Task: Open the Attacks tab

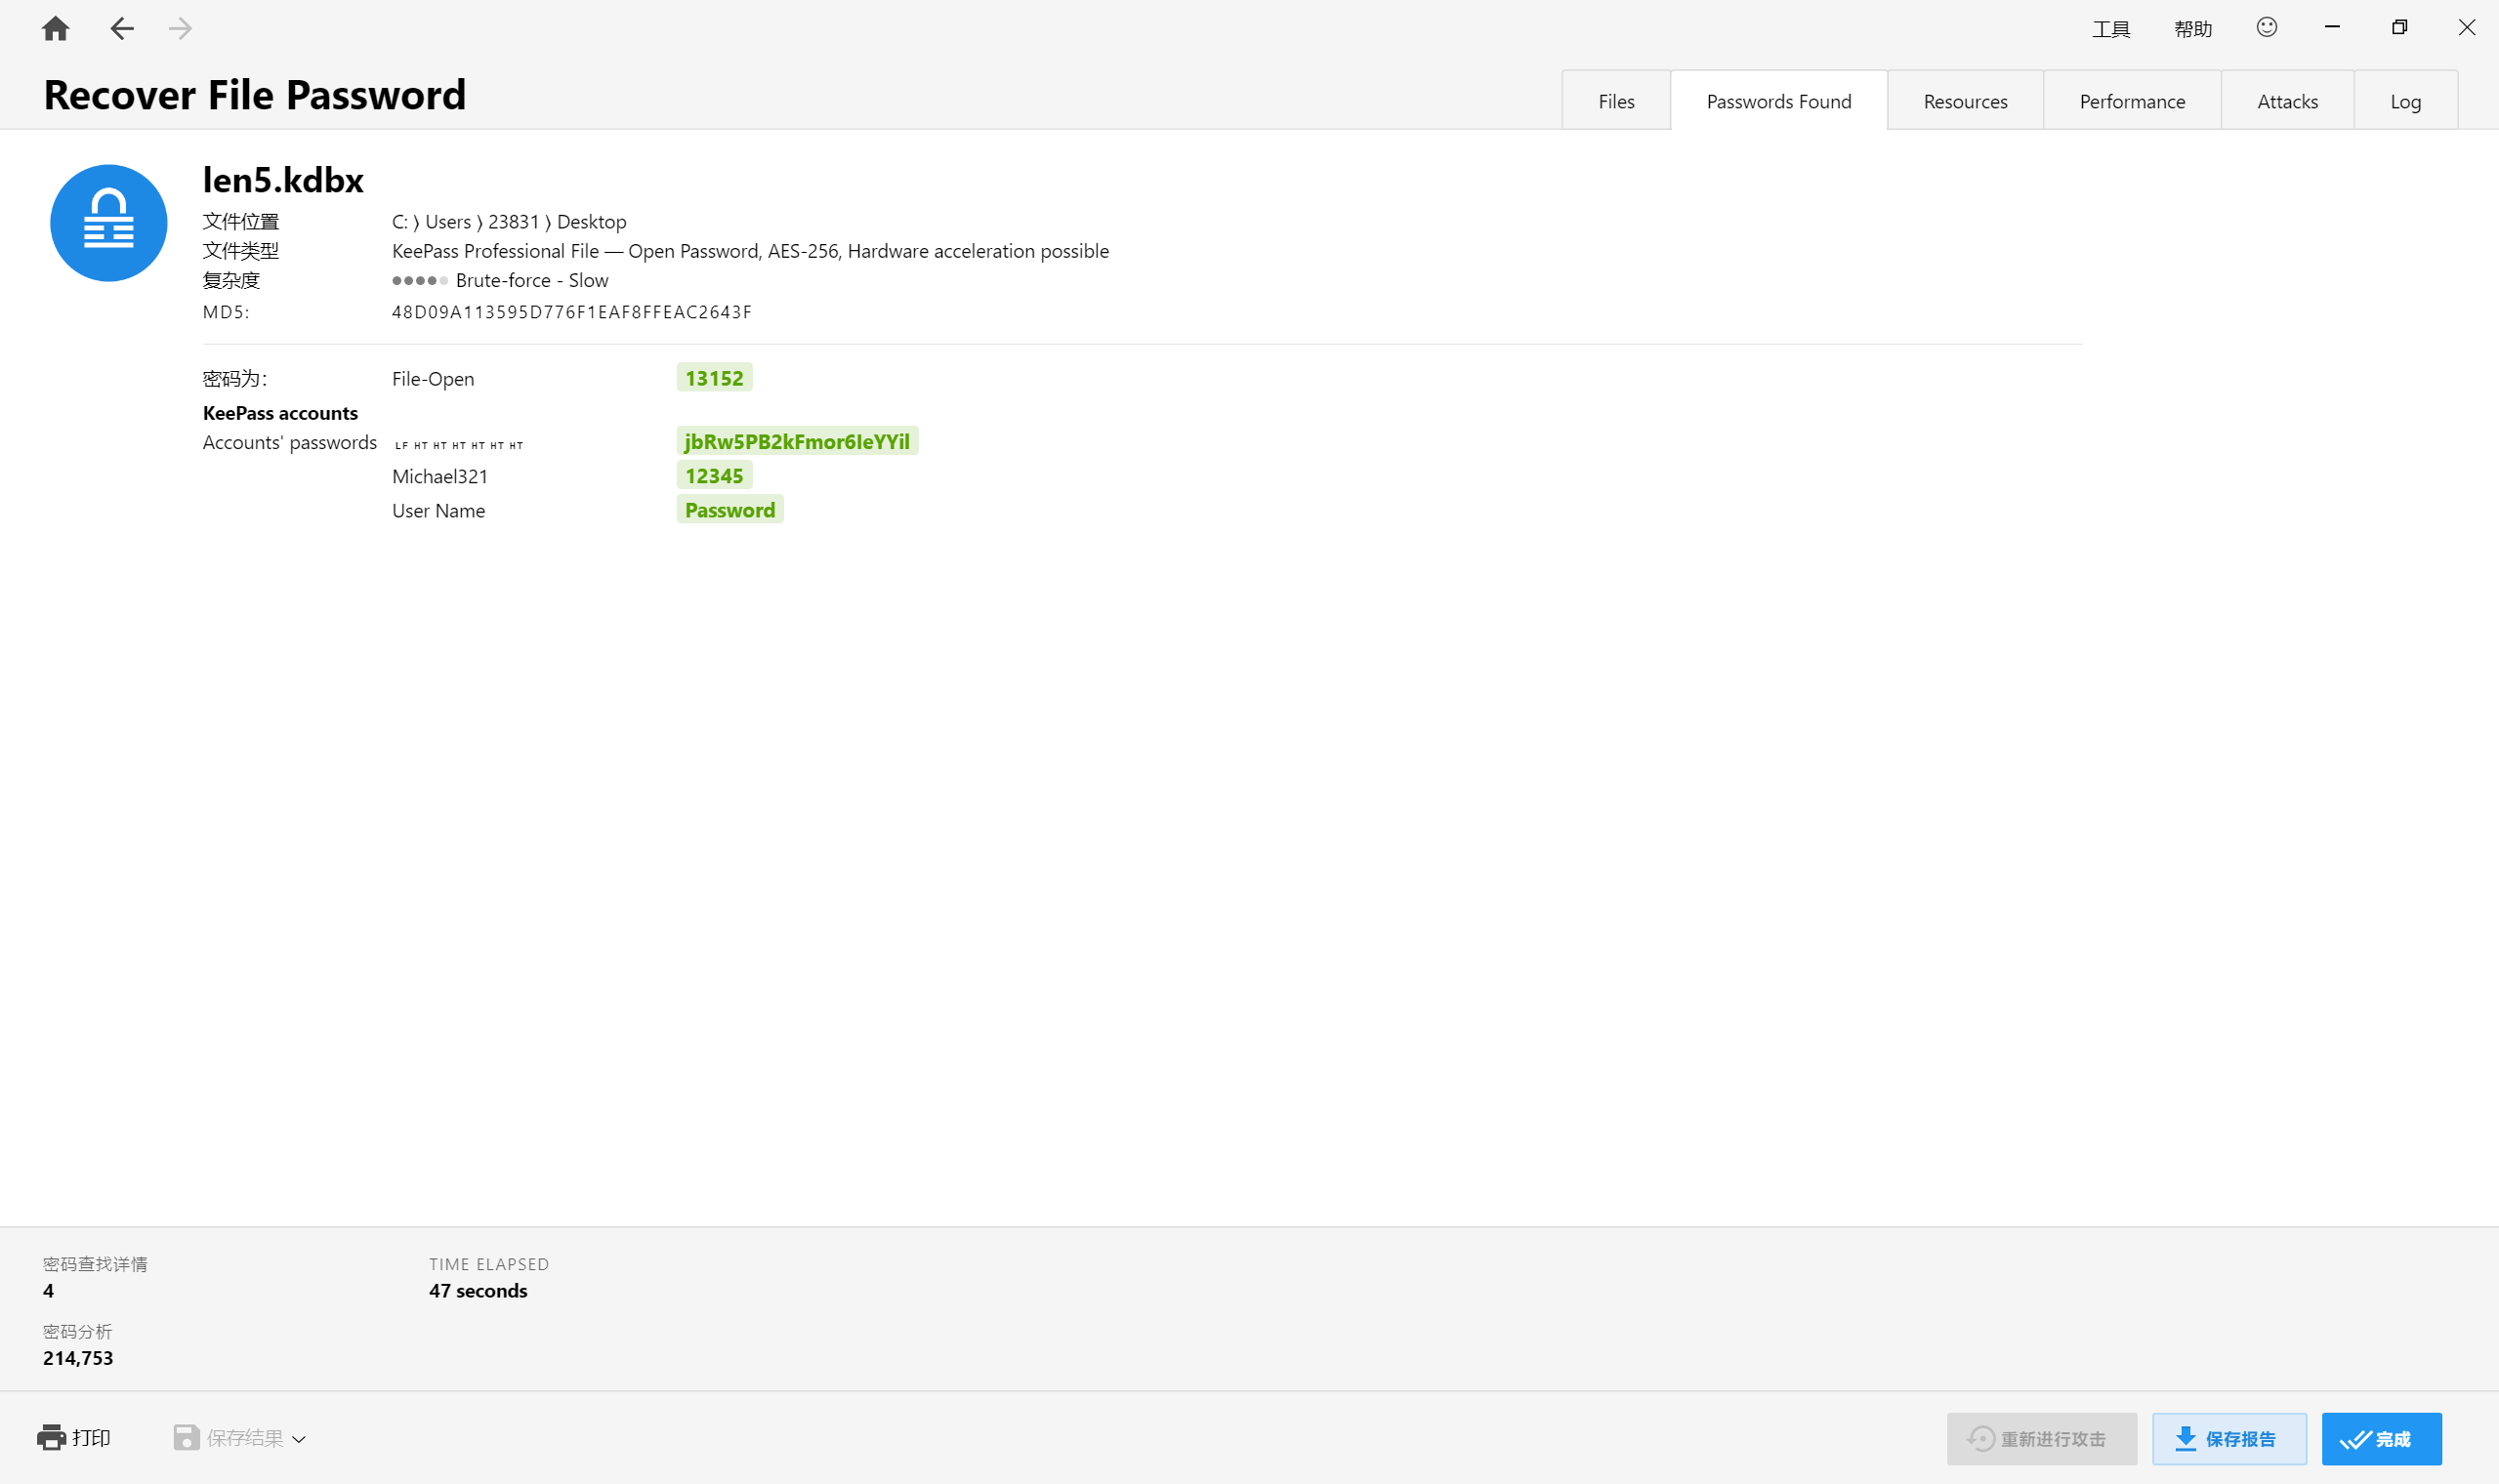Action: click(x=2287, y=101)
